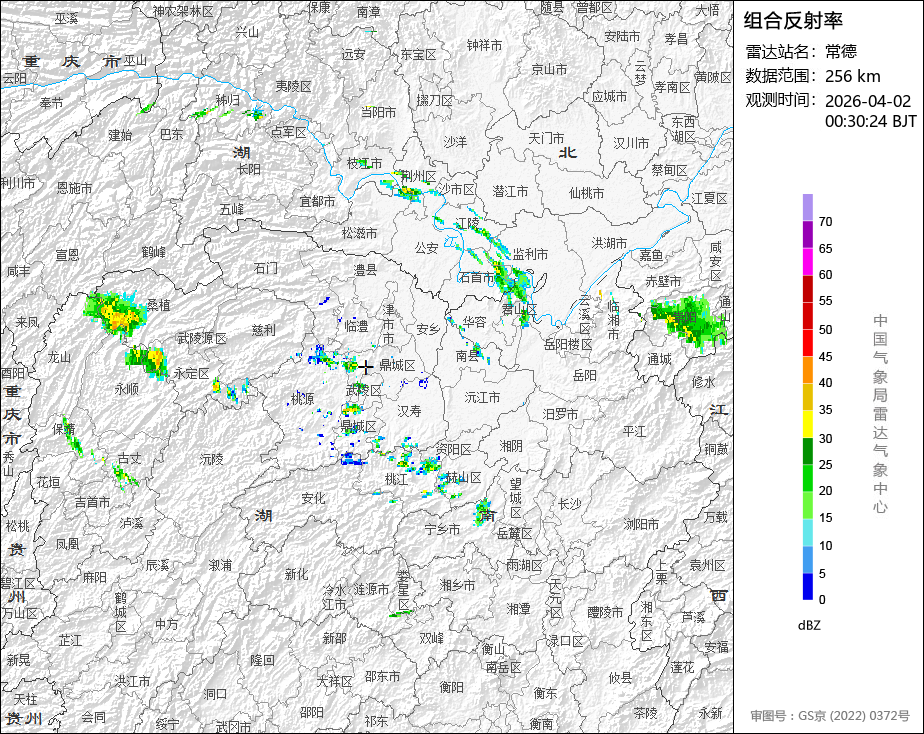Pick the bright red 45-50 dBZ band
The image size is (924, 734).
807,342
